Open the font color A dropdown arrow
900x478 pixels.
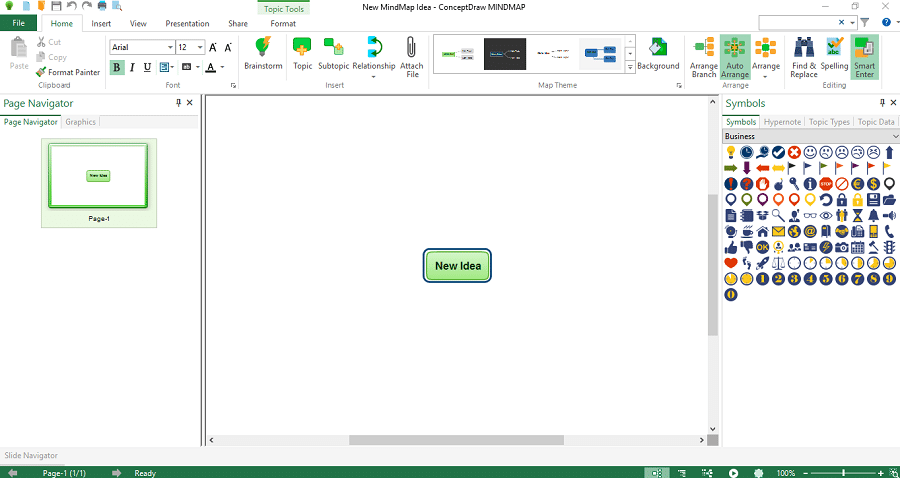222,67
